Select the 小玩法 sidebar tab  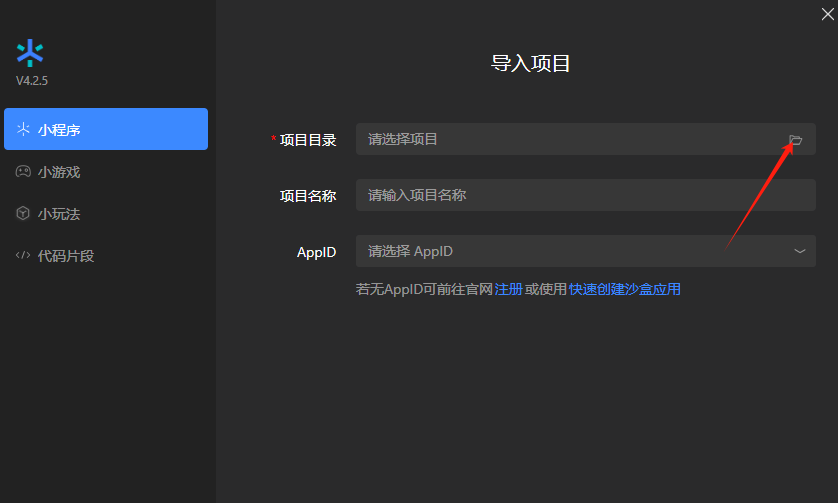(59, 214)
